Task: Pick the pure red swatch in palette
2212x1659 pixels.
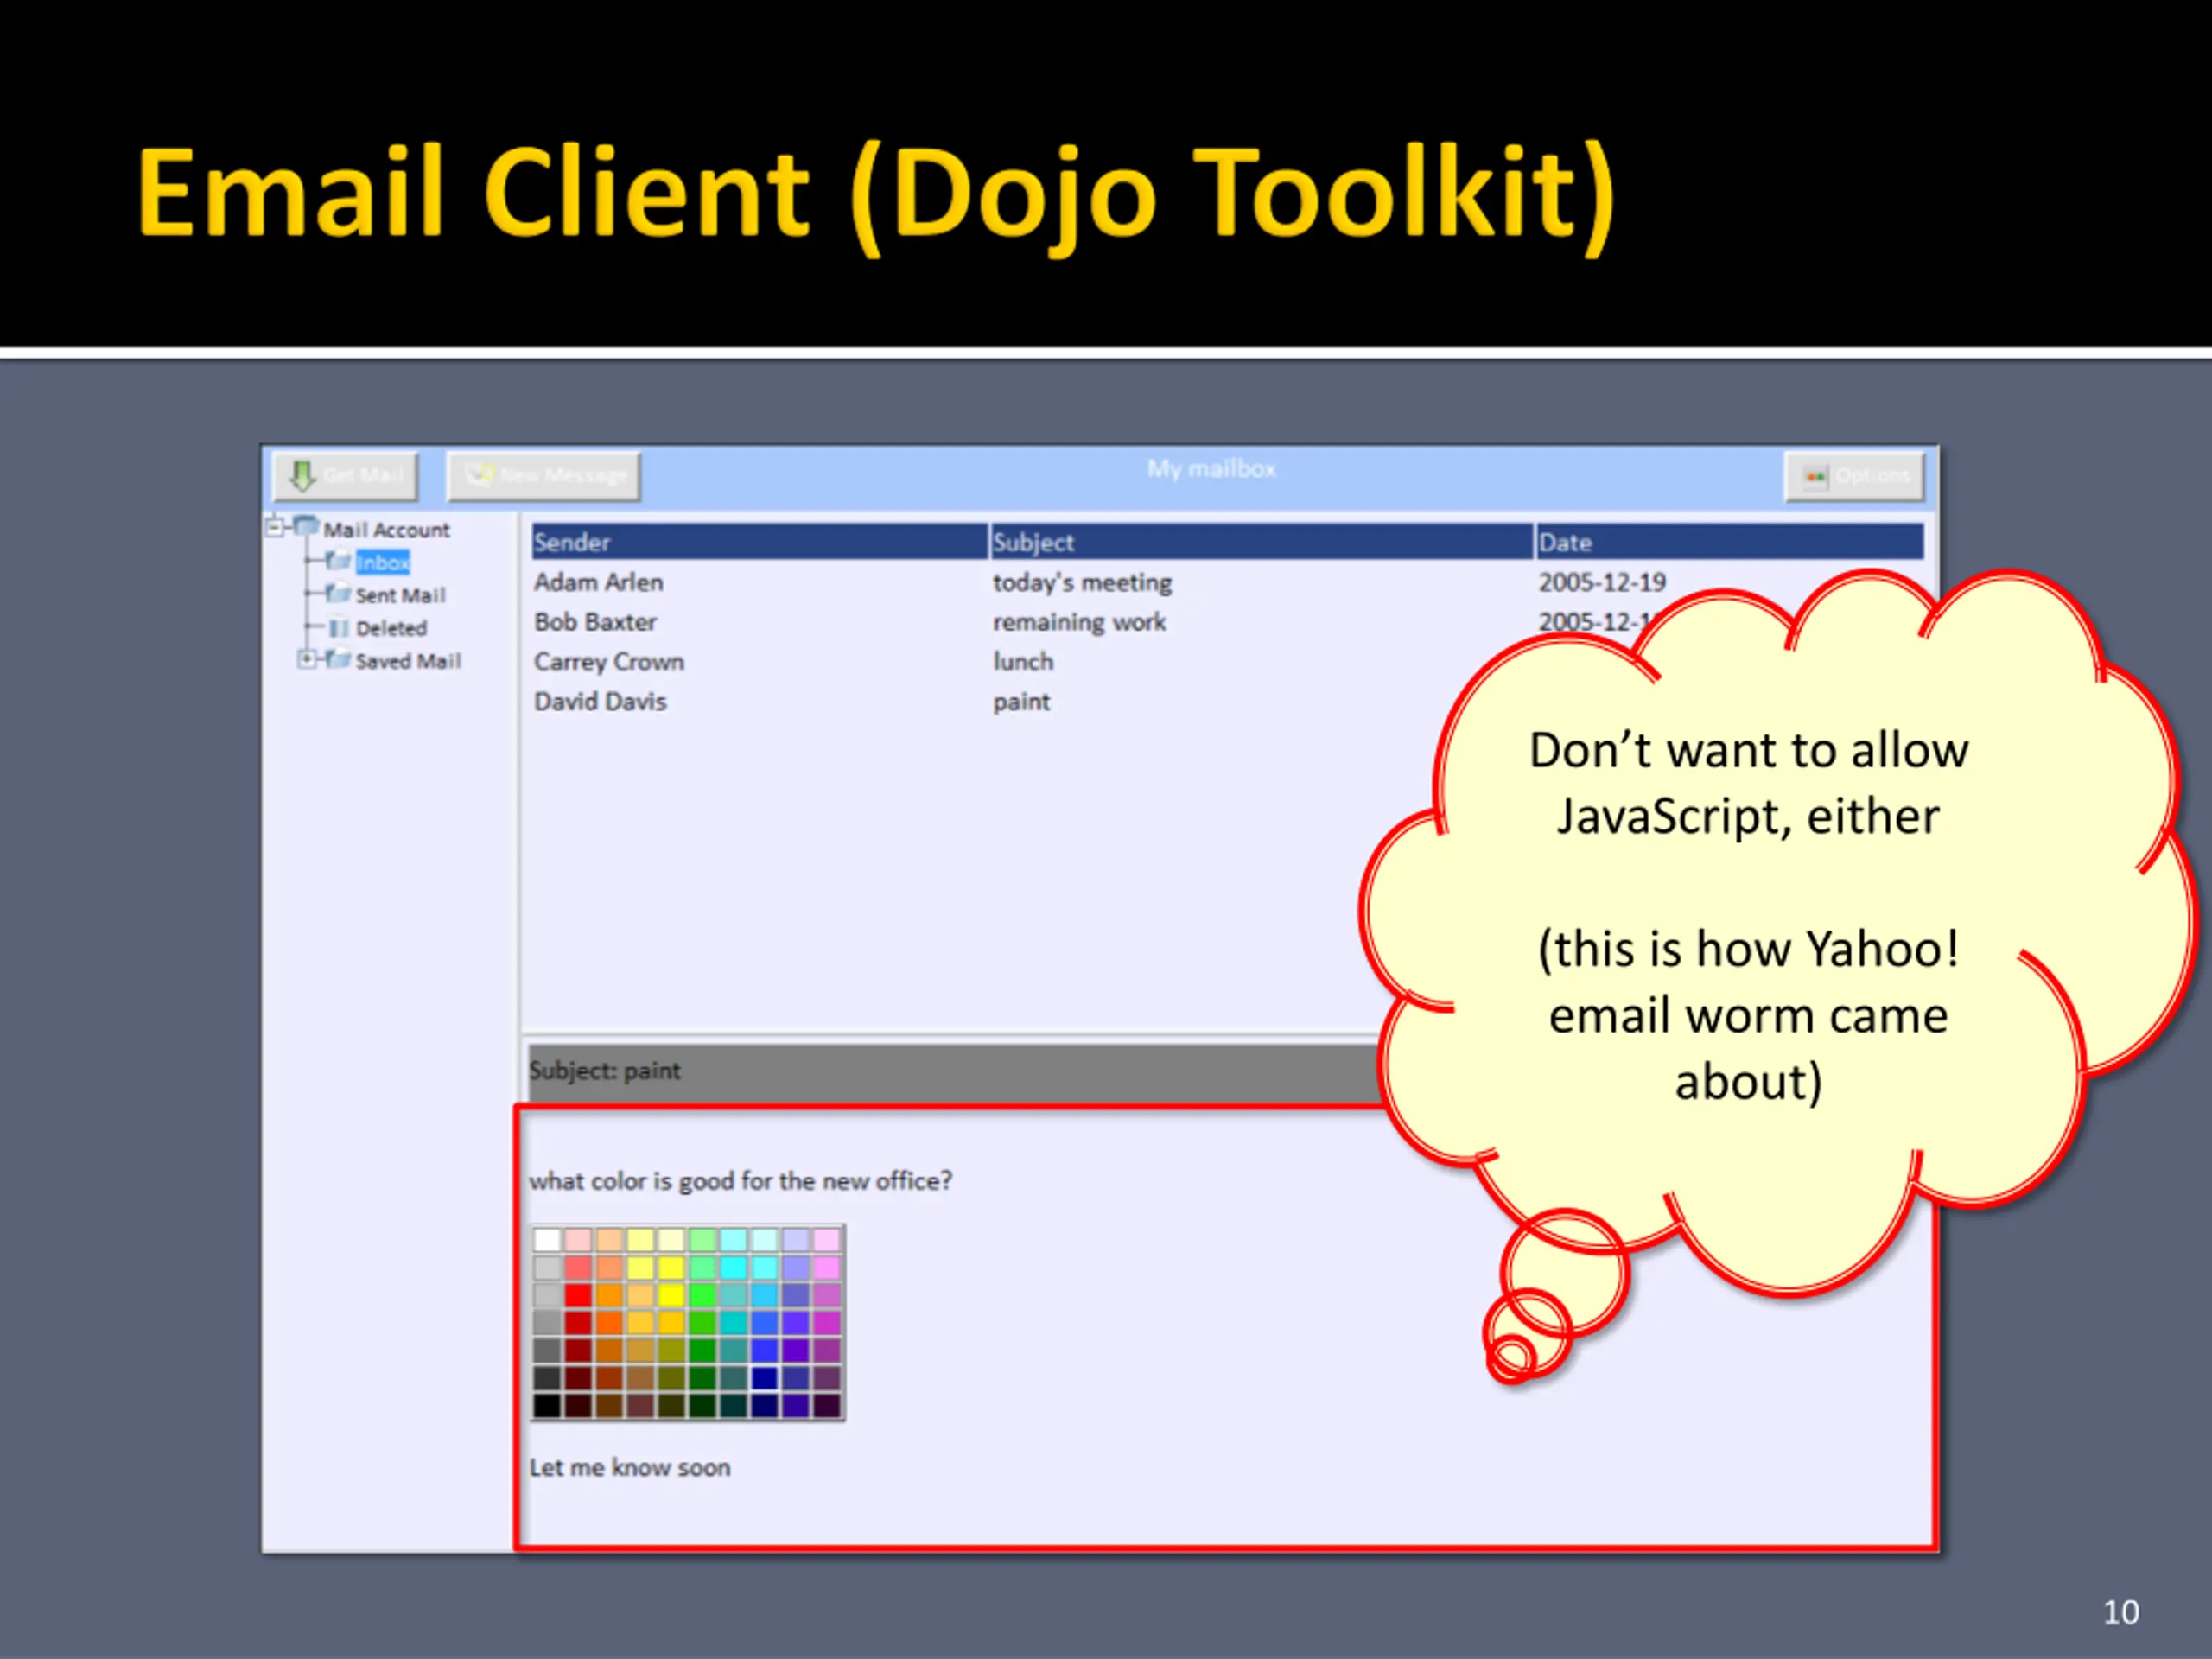Action: tap(578, 1296)
